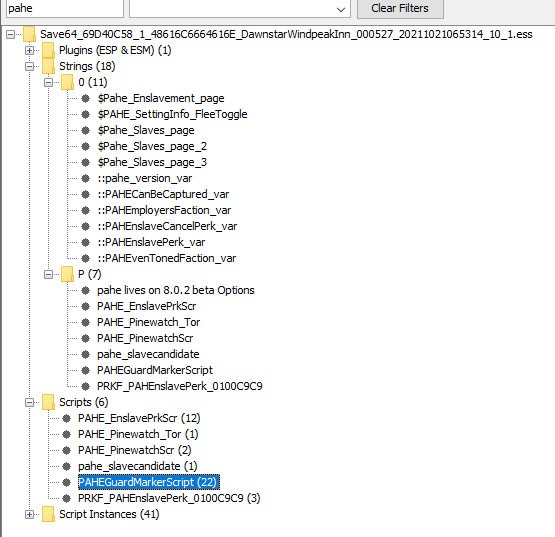
Task: Click bullet icon beside PAHE_EnslavePrkScr (12)
Action: point(66,418)
